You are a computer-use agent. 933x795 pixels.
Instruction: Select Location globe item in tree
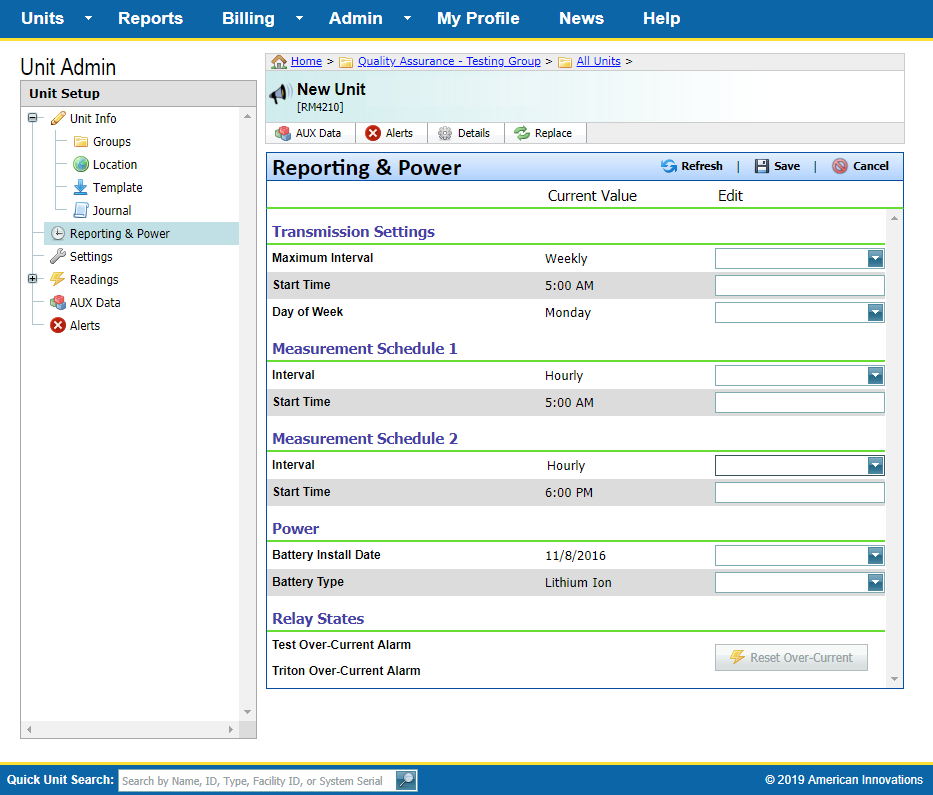(x=81, y=165)
